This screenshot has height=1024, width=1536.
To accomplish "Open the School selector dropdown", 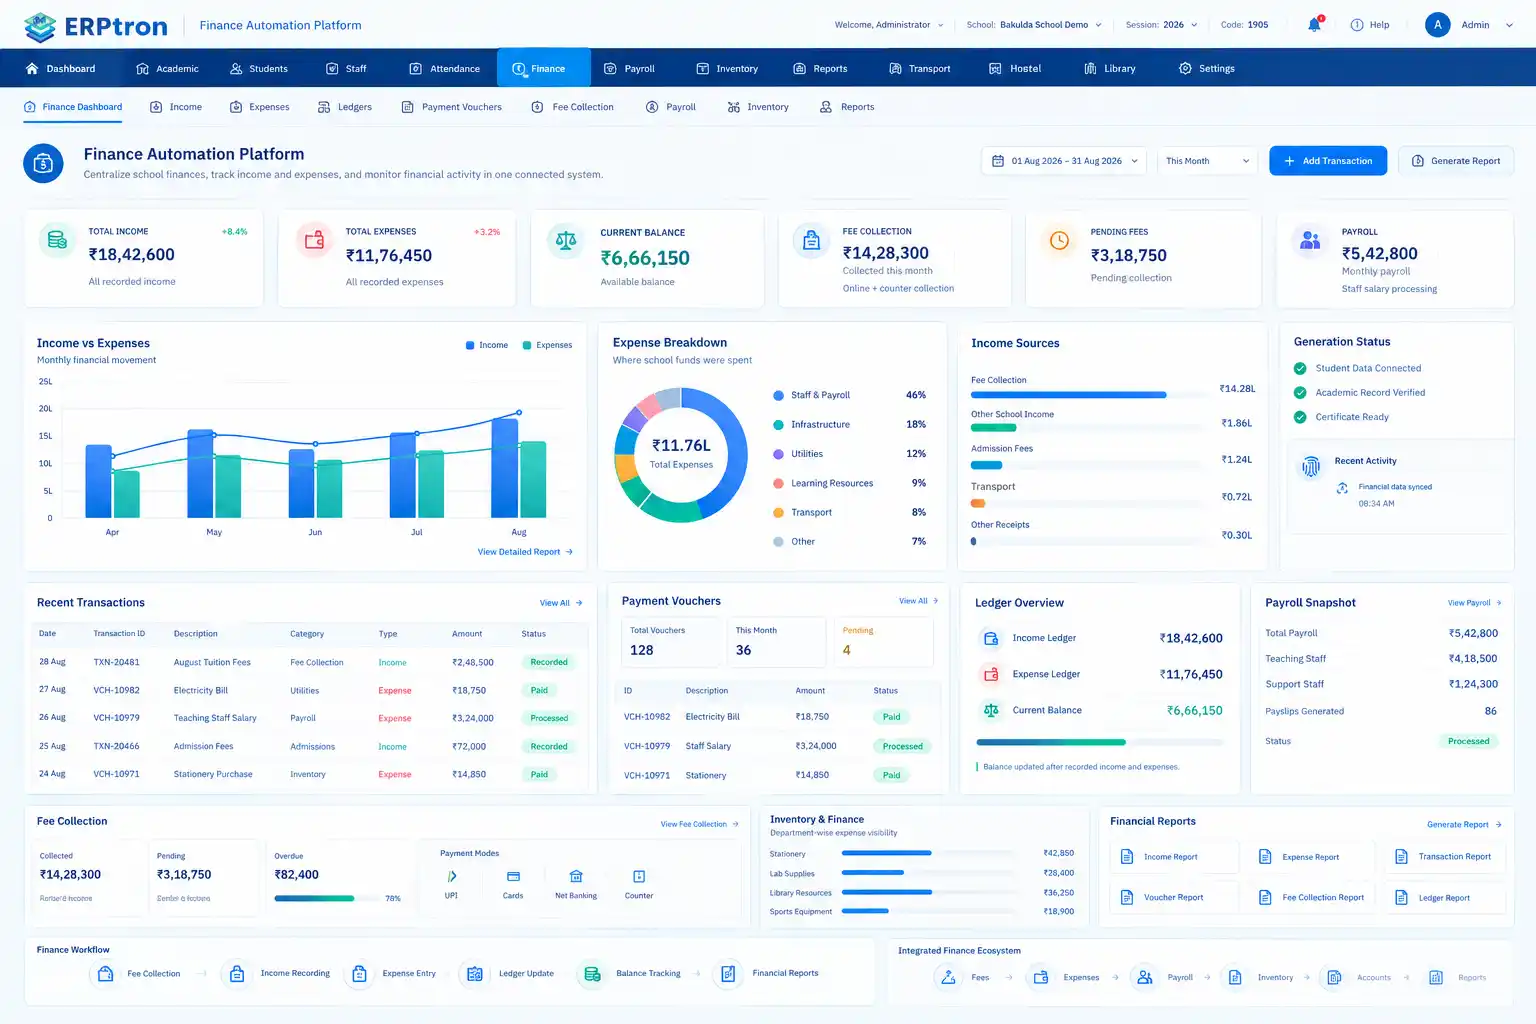I will [x=1034, y=25].
